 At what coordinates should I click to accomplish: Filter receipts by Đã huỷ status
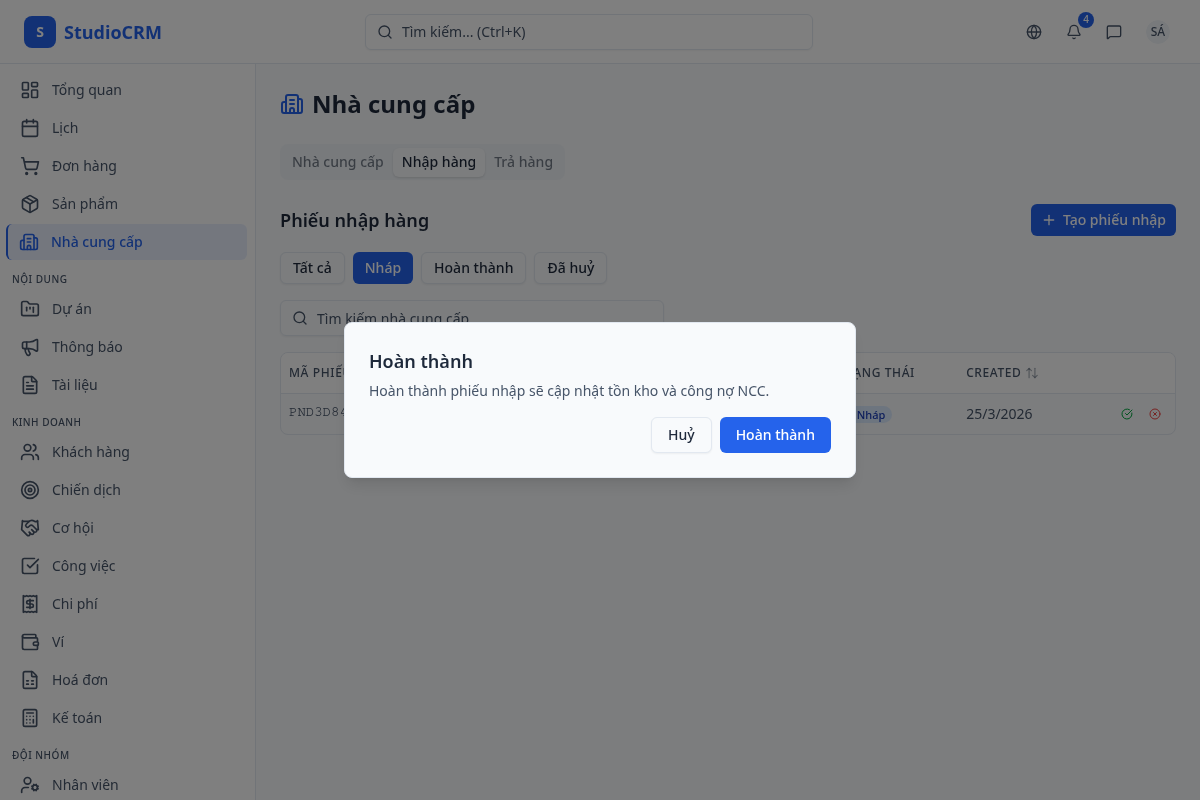(x=570, y=268)
